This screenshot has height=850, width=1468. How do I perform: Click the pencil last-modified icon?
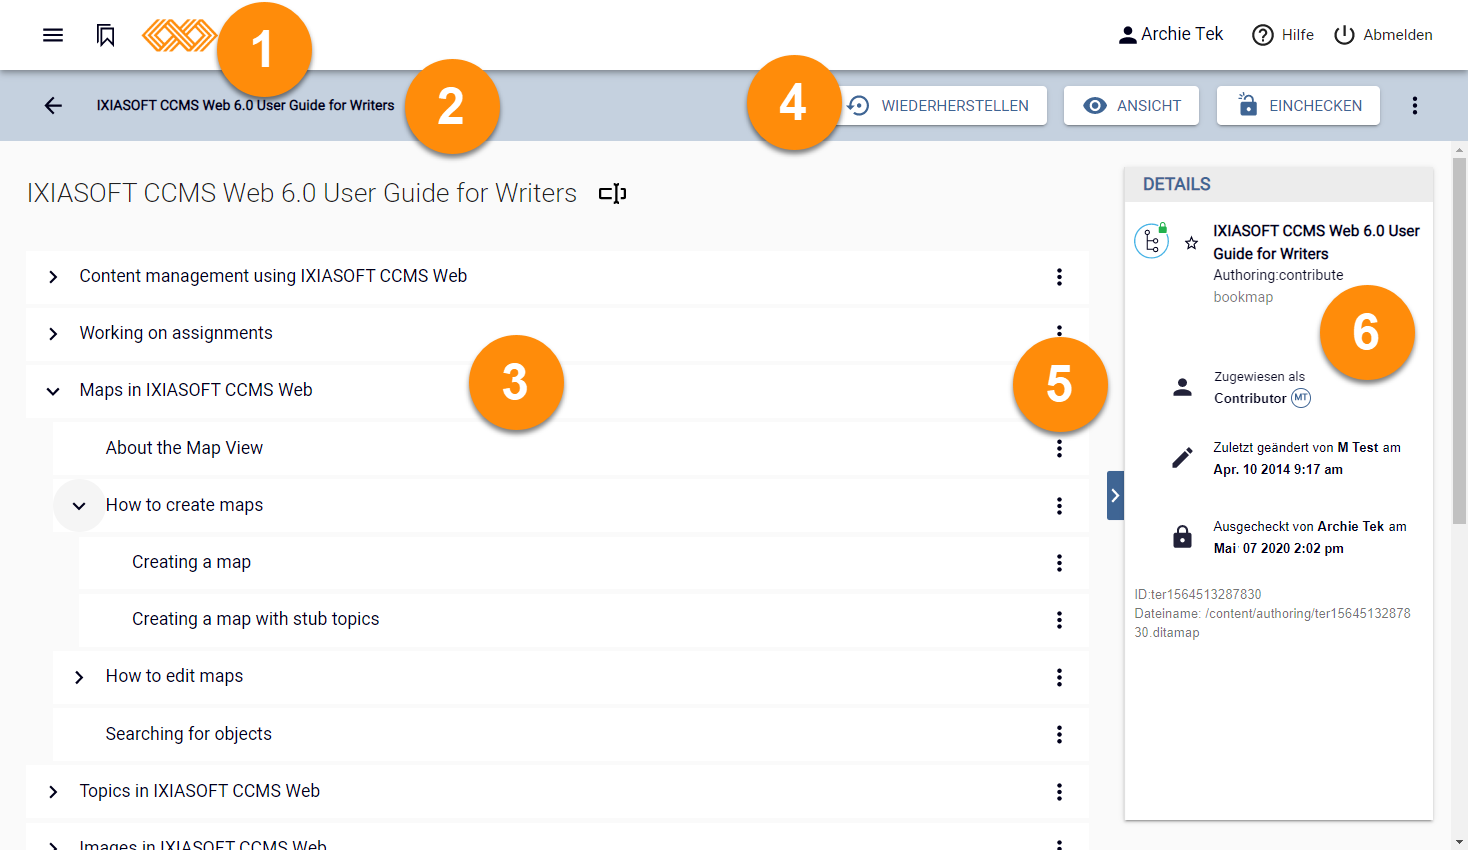[x=1182, y=458]
